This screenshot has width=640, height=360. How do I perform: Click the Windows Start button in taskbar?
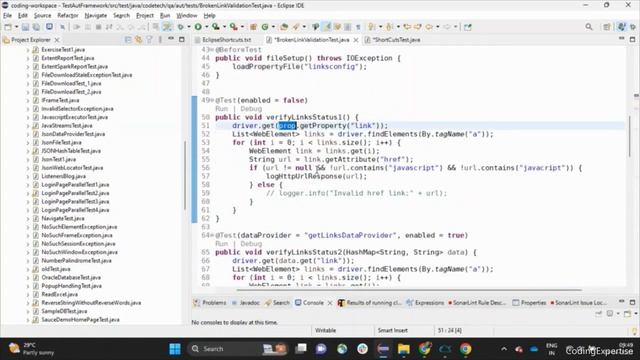point(175,349)
